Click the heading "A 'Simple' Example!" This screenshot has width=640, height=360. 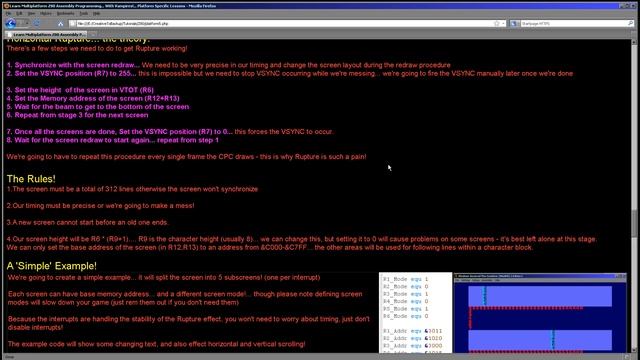click(x=51, y=266)
